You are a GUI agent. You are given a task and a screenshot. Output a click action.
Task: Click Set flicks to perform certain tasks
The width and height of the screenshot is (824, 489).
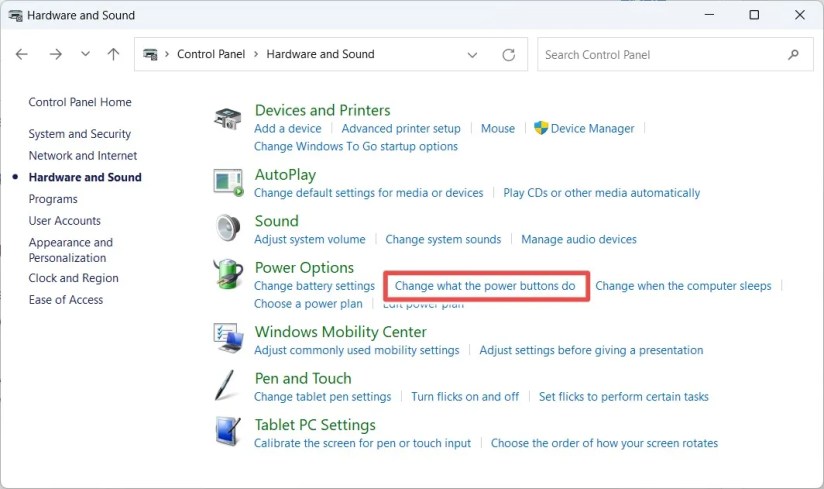[624, 397]
